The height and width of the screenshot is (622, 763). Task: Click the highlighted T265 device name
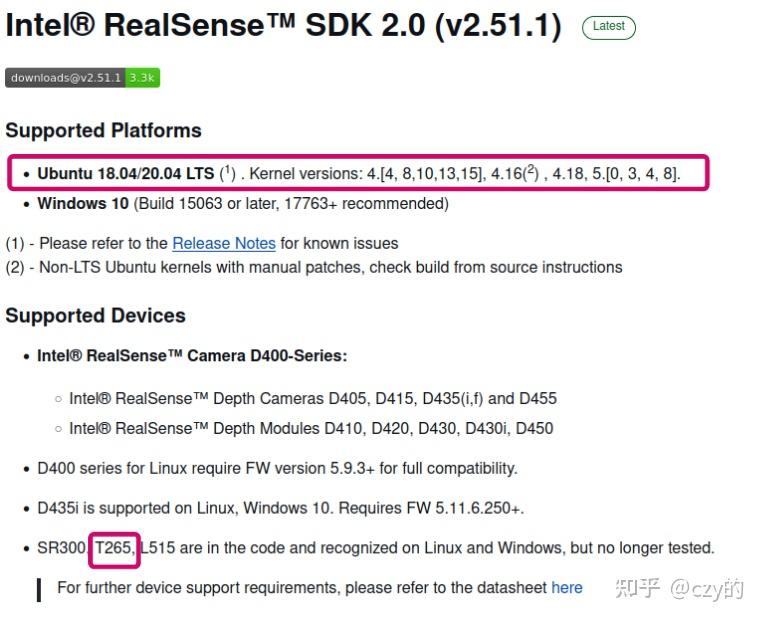pos(114,548)
